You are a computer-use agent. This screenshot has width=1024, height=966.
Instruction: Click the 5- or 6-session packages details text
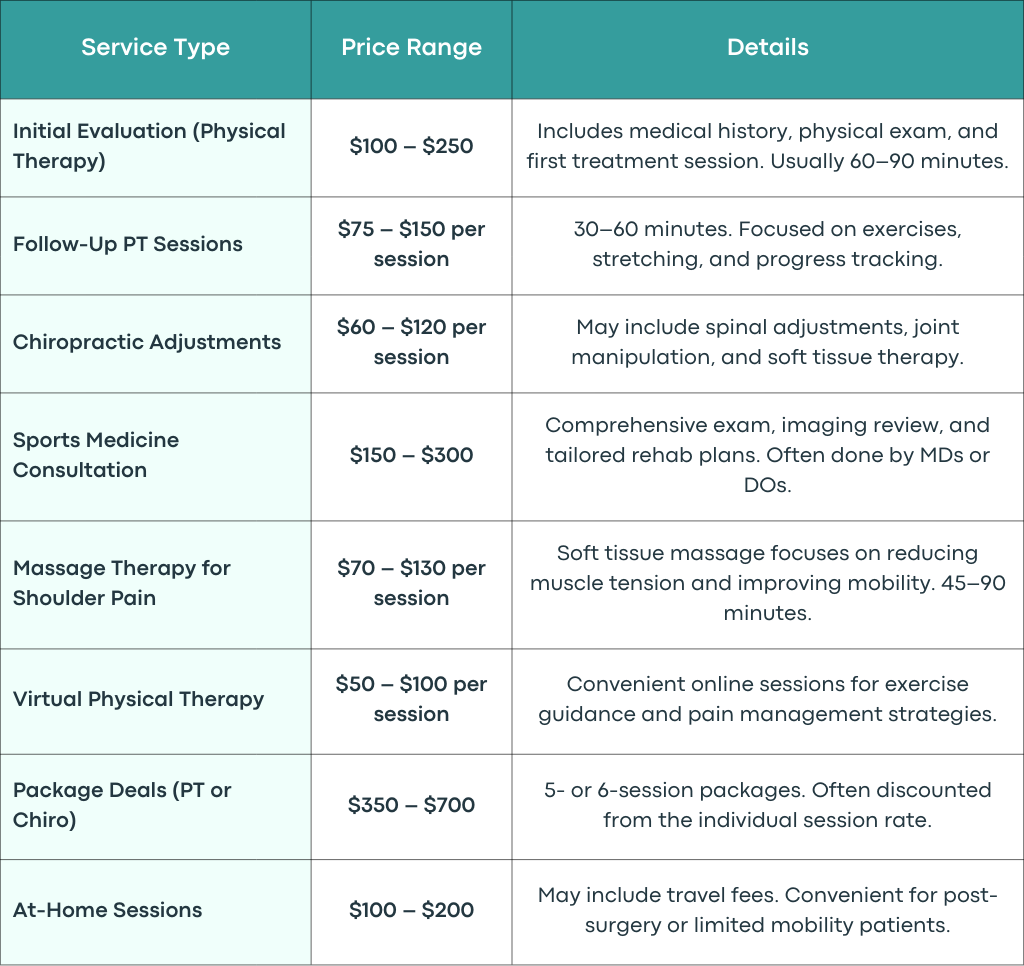point(767,807)
